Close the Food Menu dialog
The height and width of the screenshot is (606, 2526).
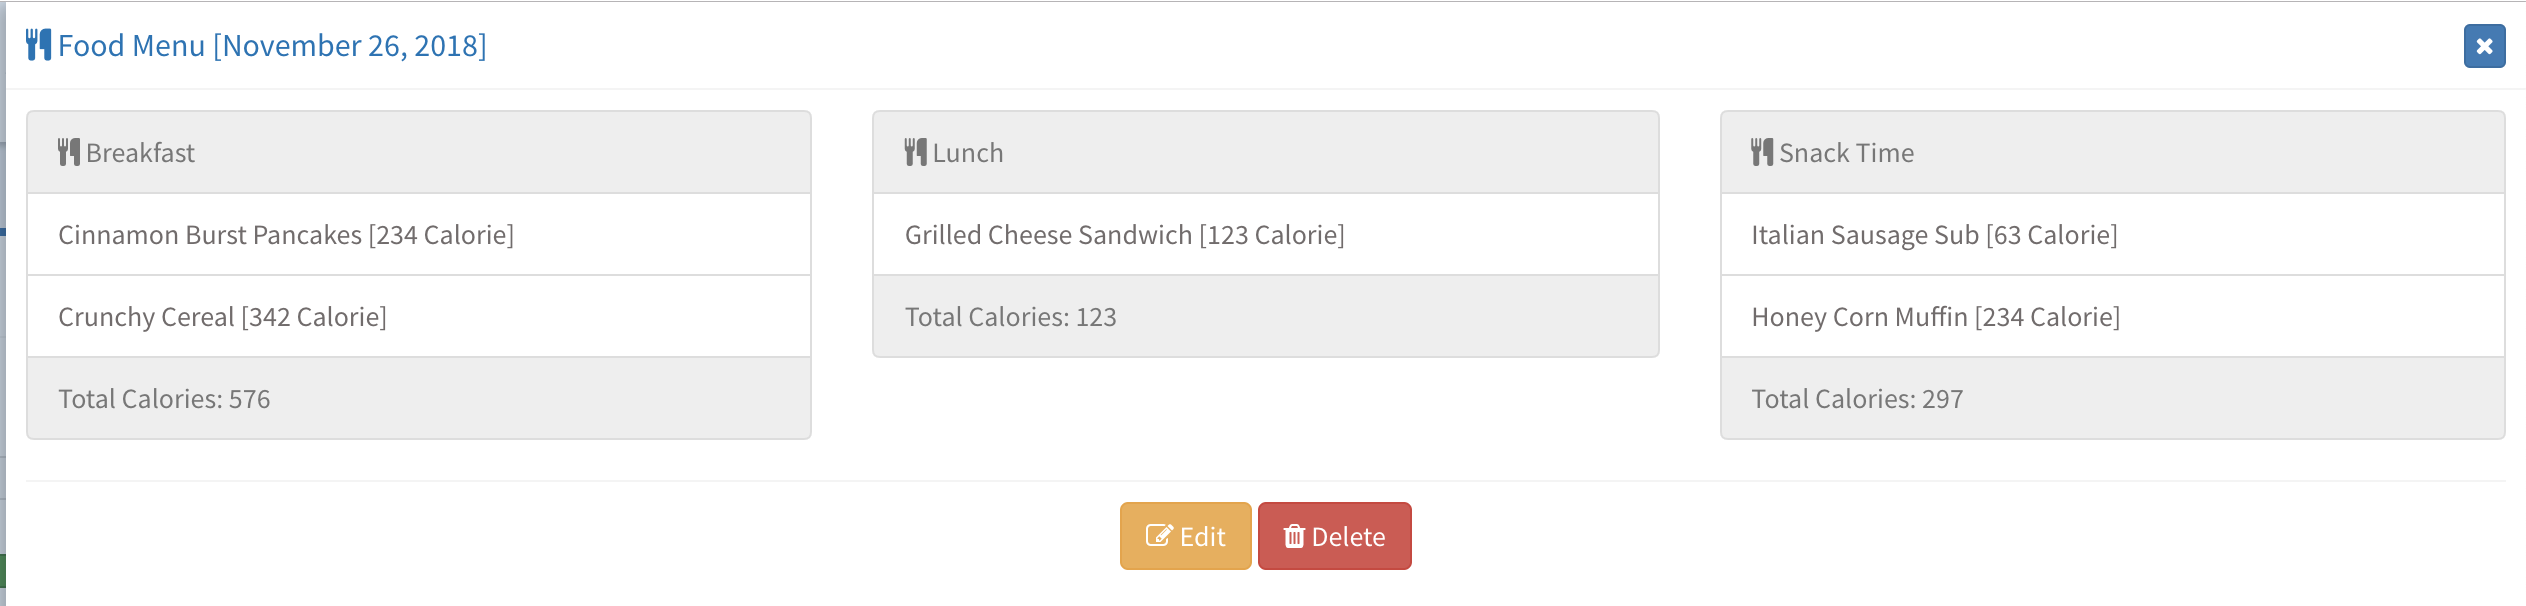2483,46
